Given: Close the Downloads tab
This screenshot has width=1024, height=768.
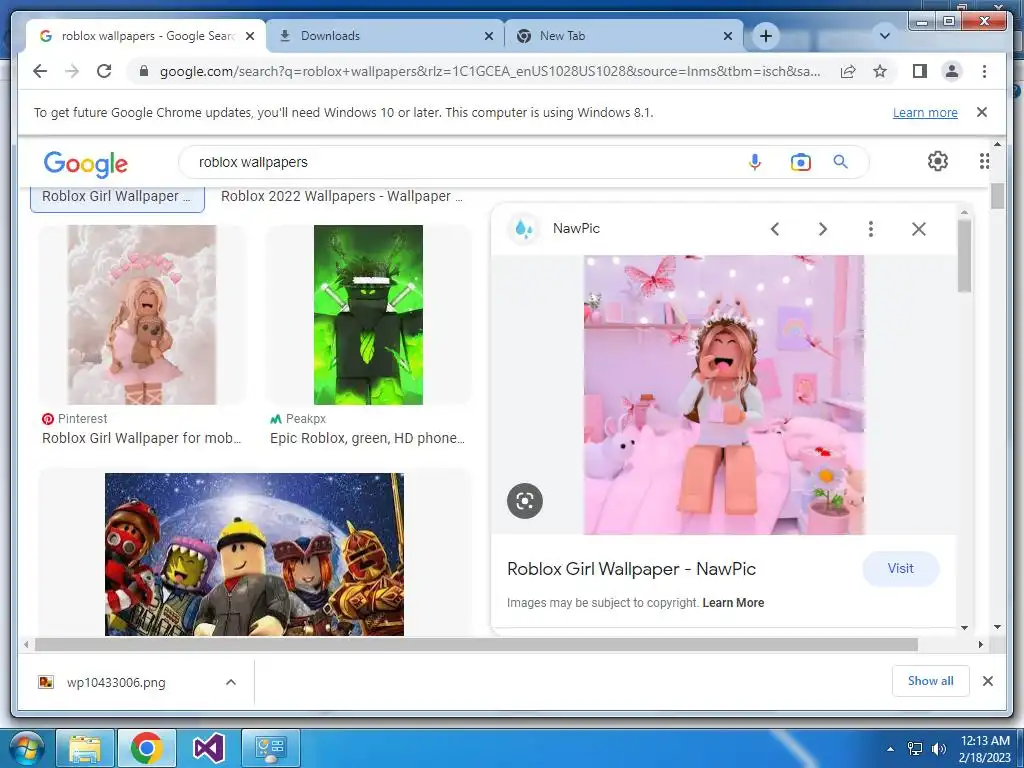Looking at the screenshot, I should [488, 37].
